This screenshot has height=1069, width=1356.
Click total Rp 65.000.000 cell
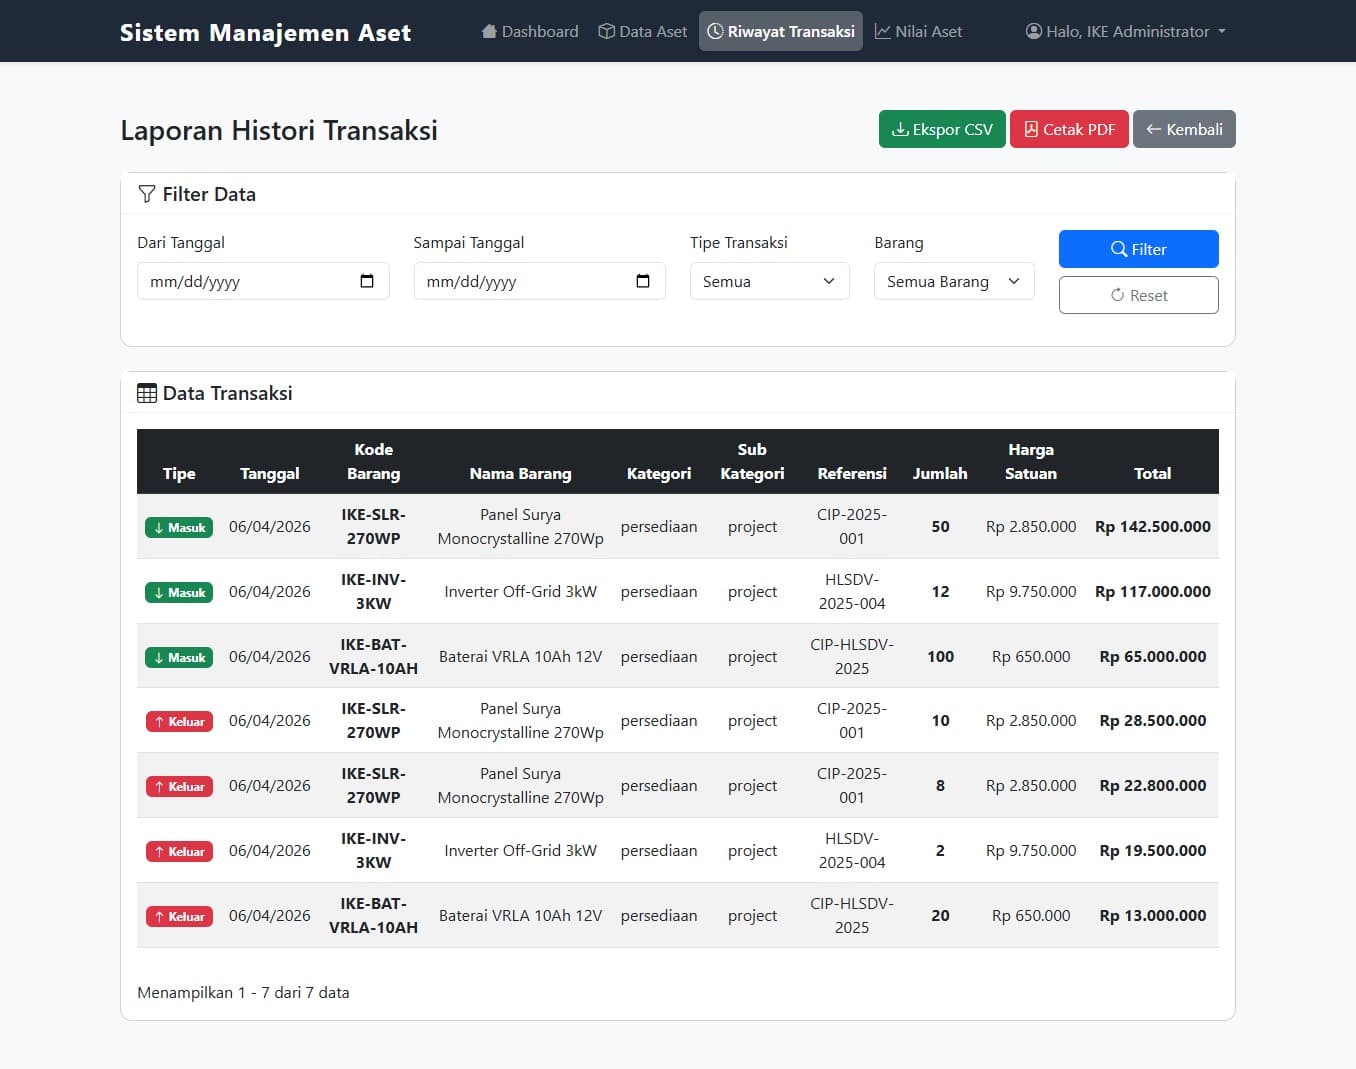pyautogui.click(x=1152, y=657)
